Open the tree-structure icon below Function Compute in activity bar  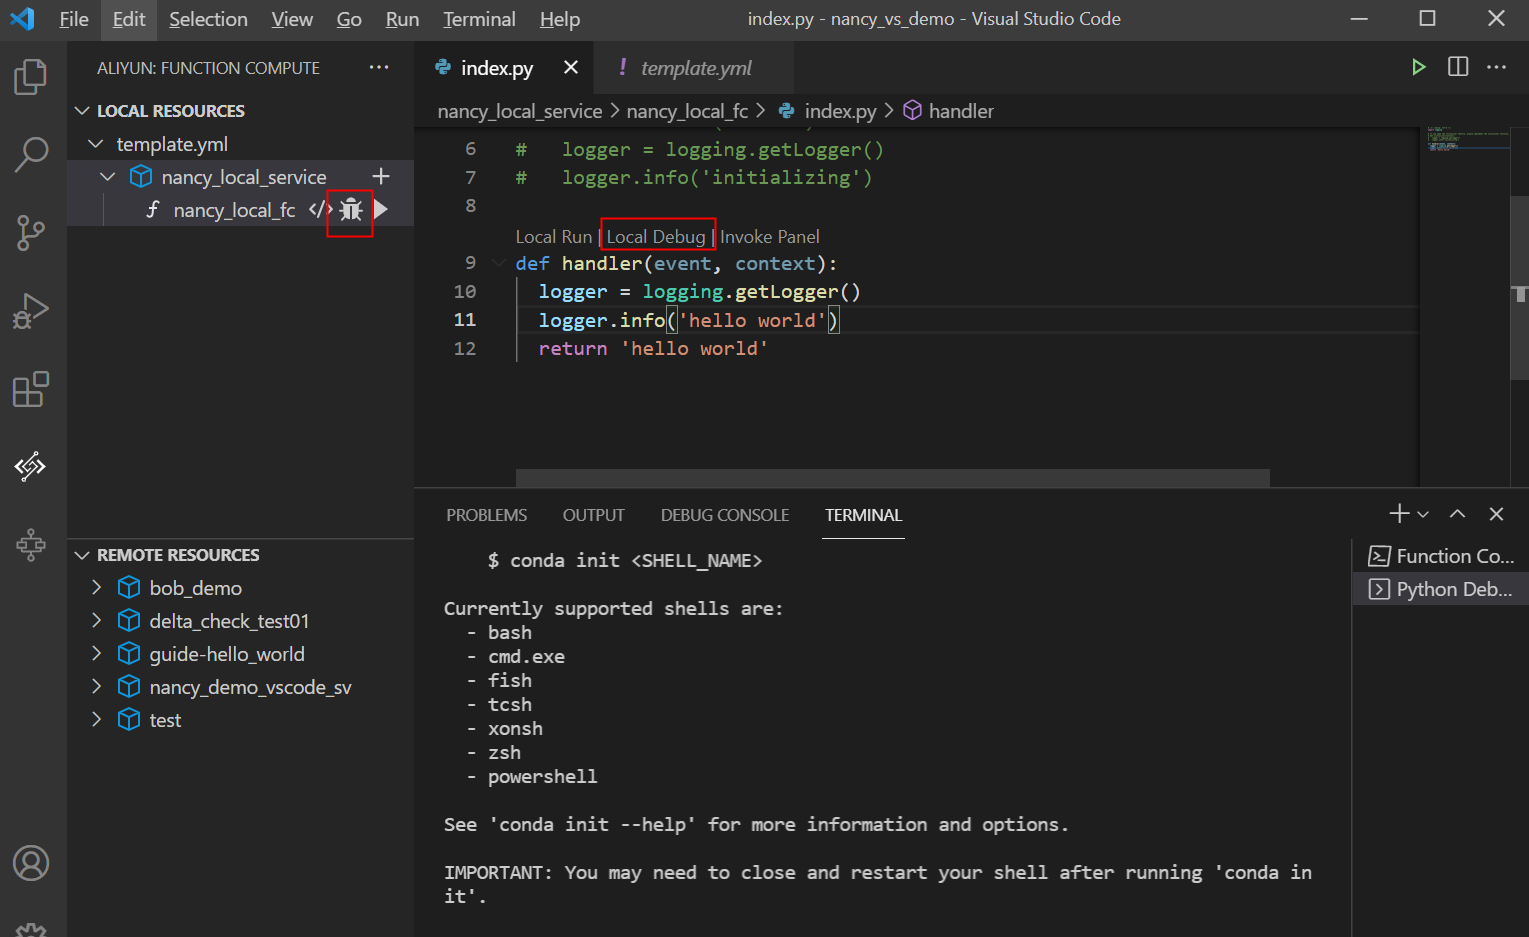point(31,544)
